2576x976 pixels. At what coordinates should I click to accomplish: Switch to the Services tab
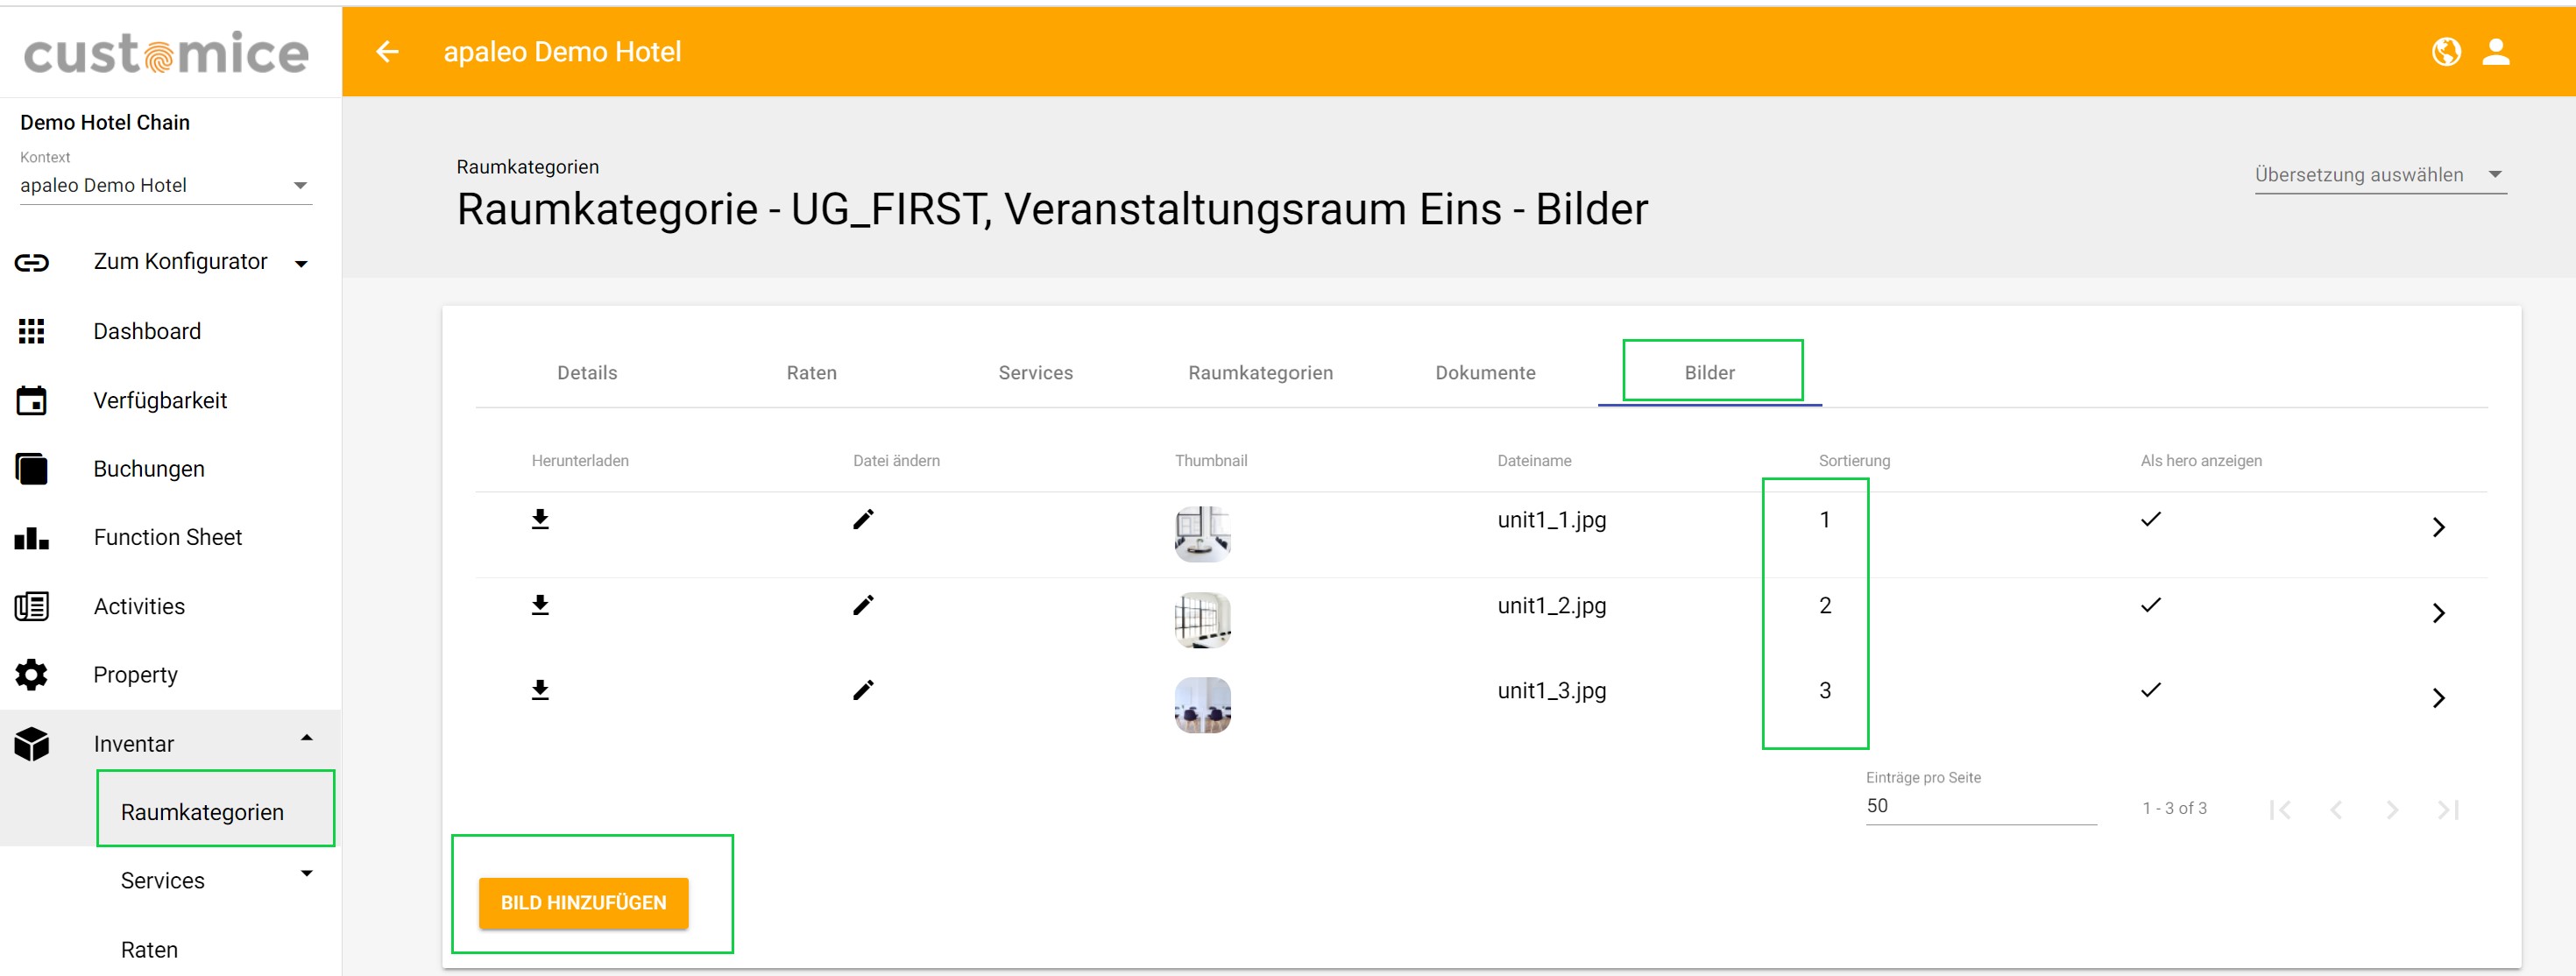1035,373
